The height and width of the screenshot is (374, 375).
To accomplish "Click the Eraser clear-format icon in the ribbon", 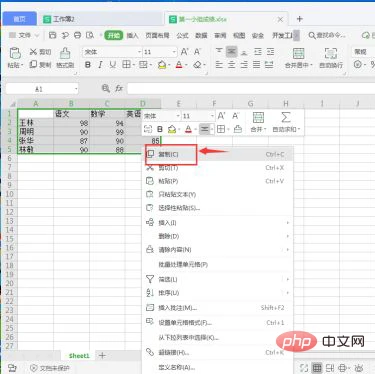I will tap(197, 65).
